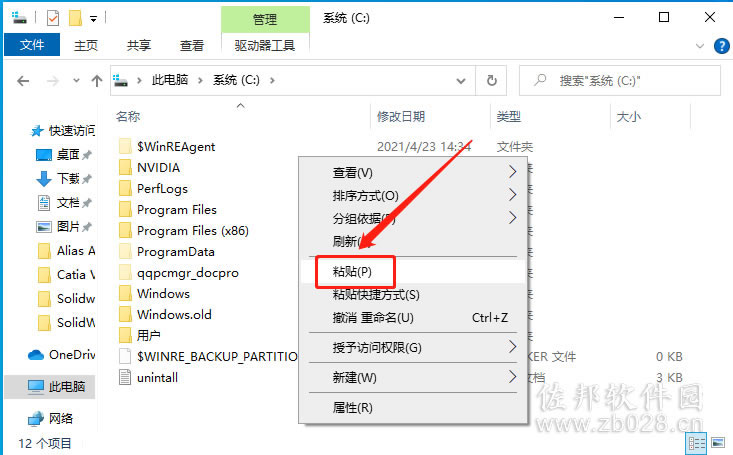The width and height of the screenshot is (733, 455).
Task: Open the address bar history dropdown
Action: pos(461,81)
